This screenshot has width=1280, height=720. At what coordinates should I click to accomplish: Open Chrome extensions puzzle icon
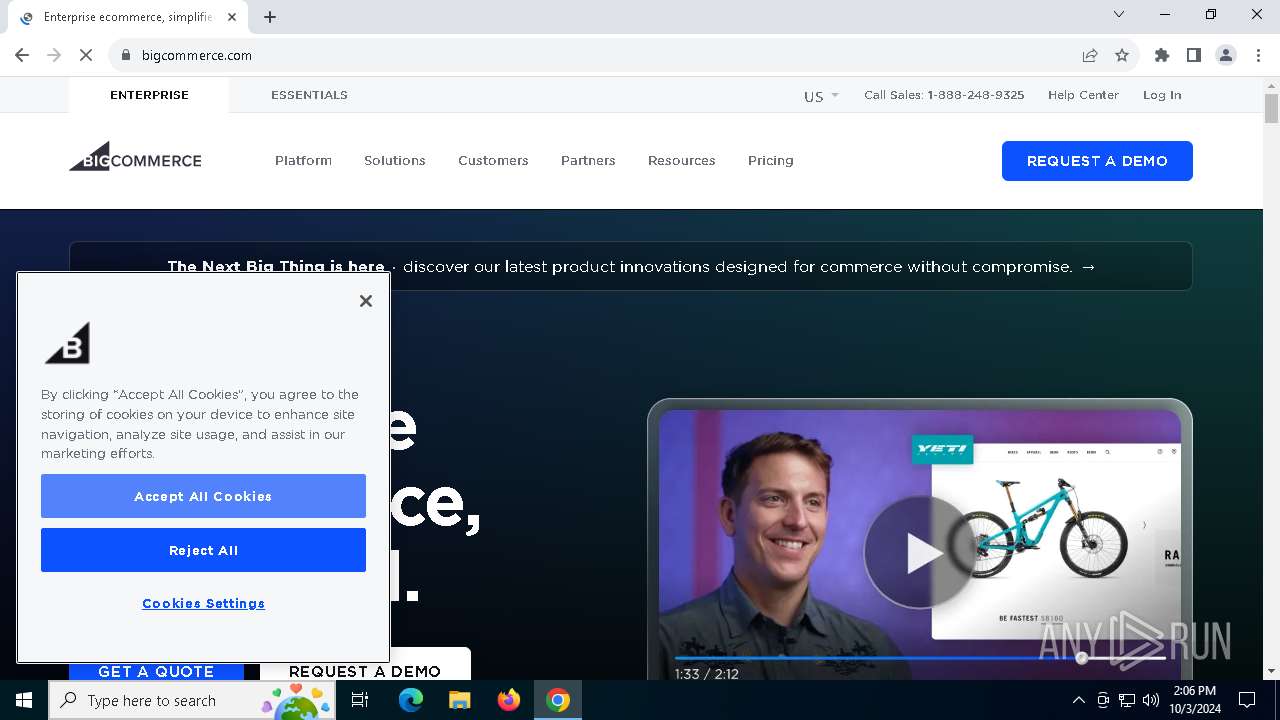tap(1162, 55)
